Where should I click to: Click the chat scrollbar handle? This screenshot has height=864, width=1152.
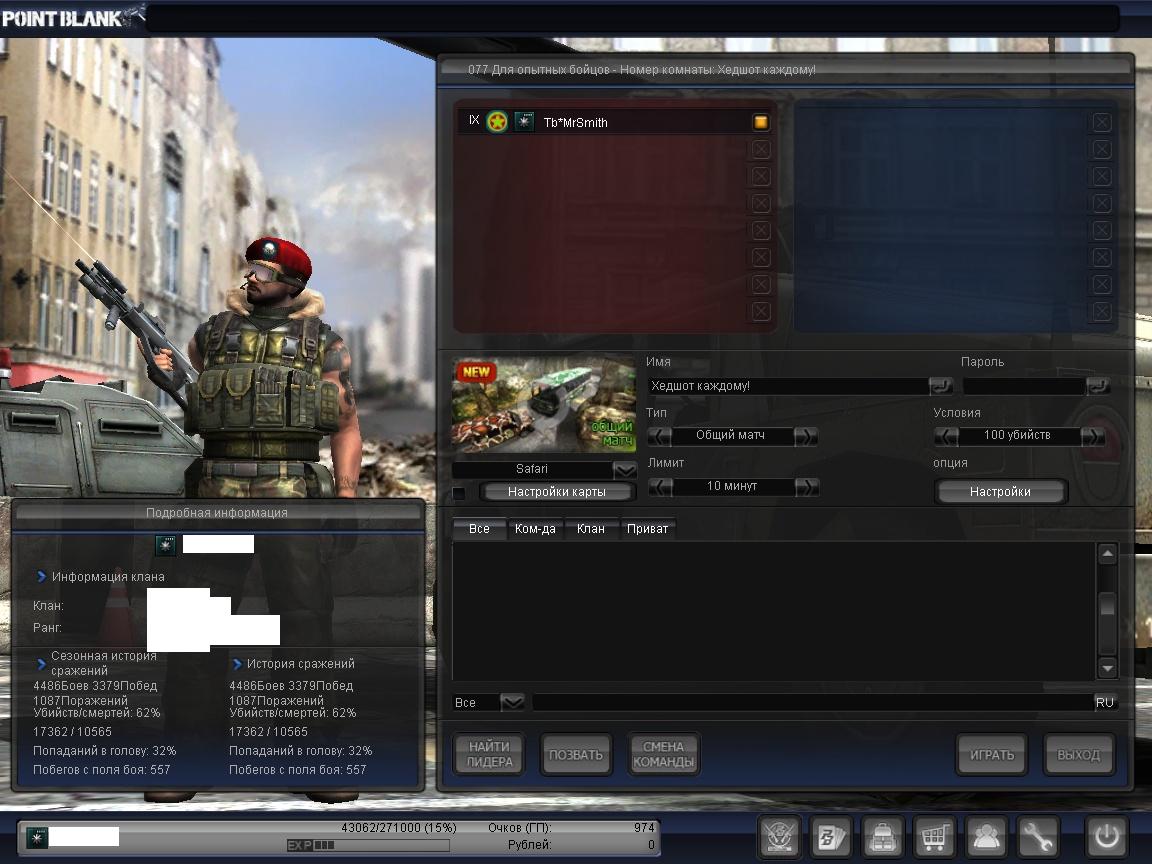point(1107,607)
